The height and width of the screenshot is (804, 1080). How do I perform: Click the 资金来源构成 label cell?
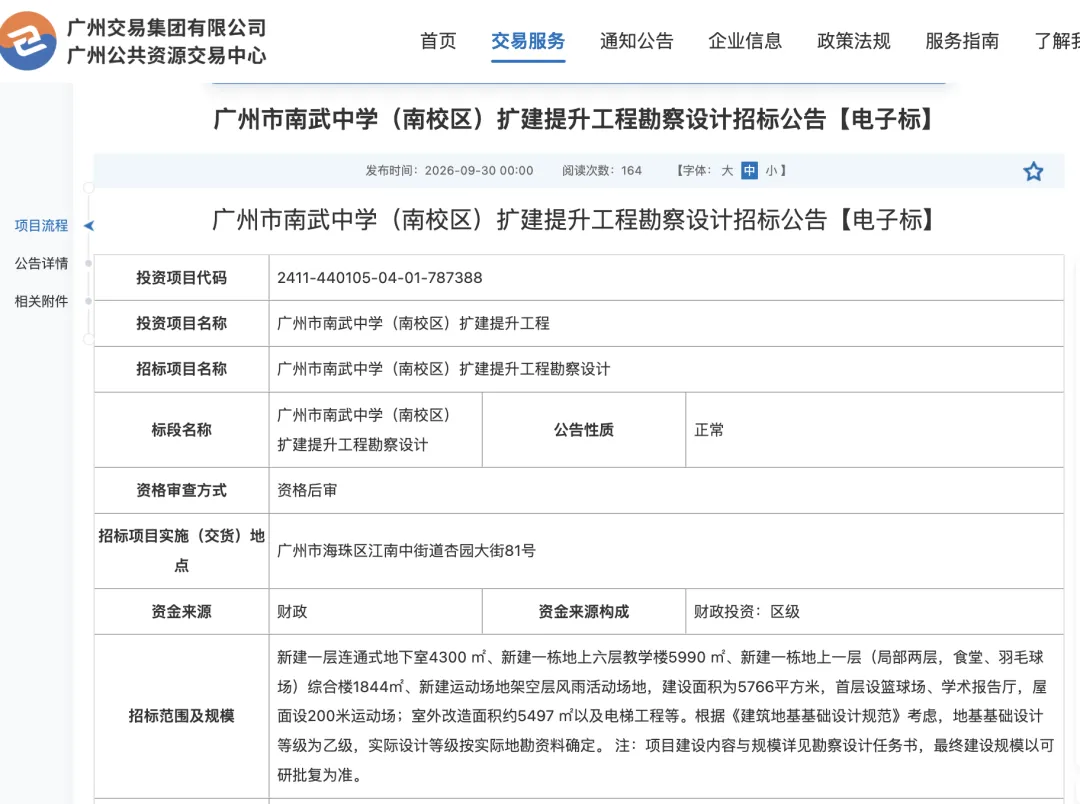point(583,612)
